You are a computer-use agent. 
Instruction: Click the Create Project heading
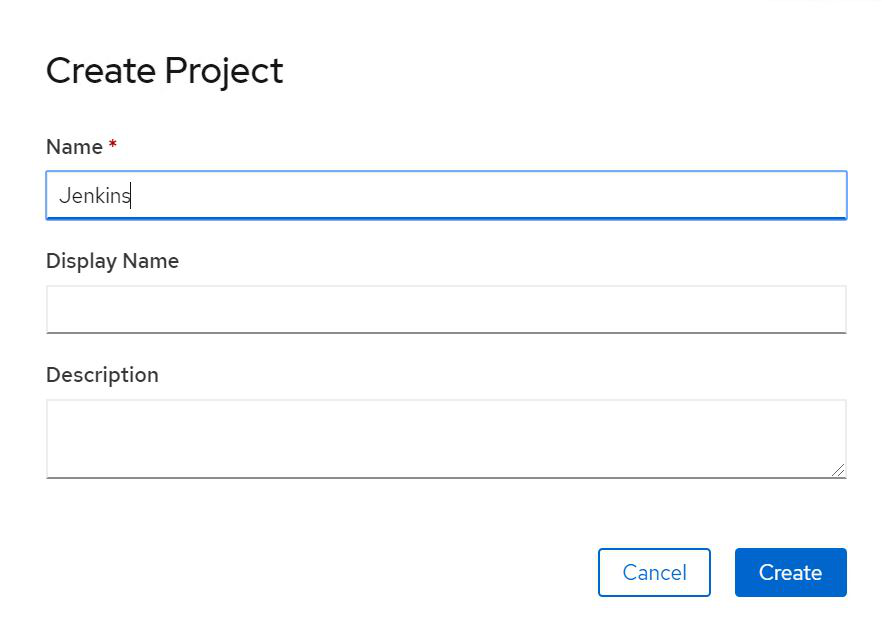165,71
